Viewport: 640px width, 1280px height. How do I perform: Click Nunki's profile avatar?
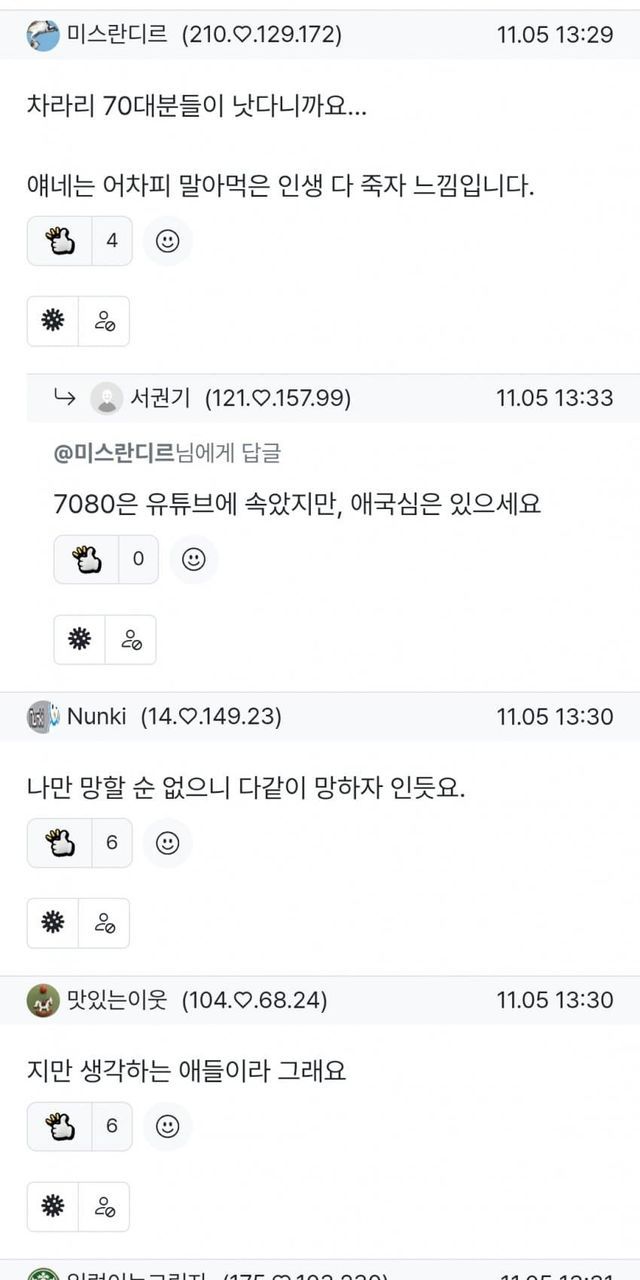tap(42, 716)
